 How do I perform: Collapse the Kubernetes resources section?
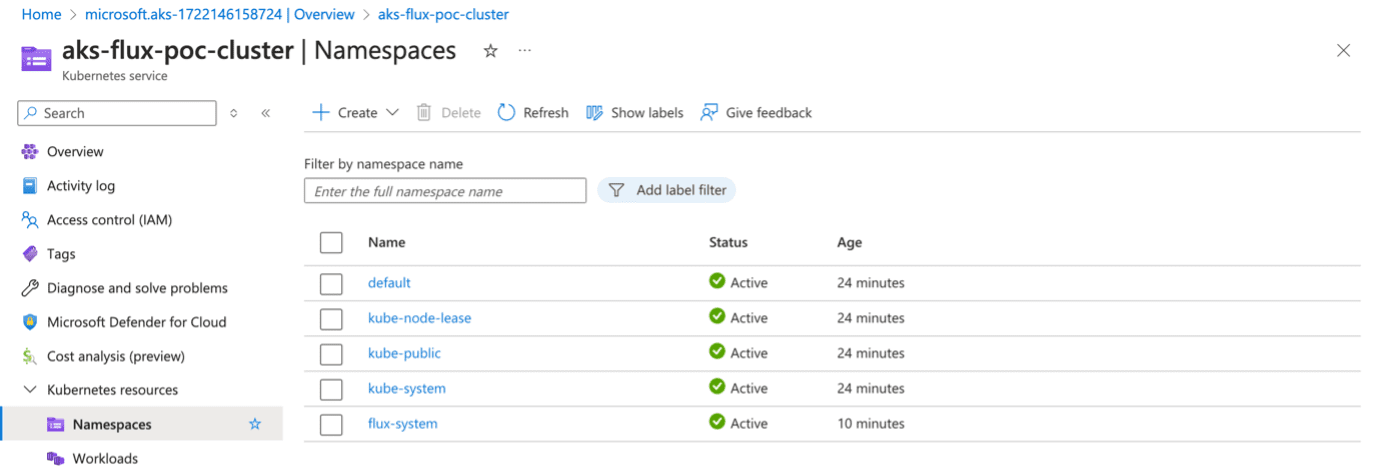[30, 390]
